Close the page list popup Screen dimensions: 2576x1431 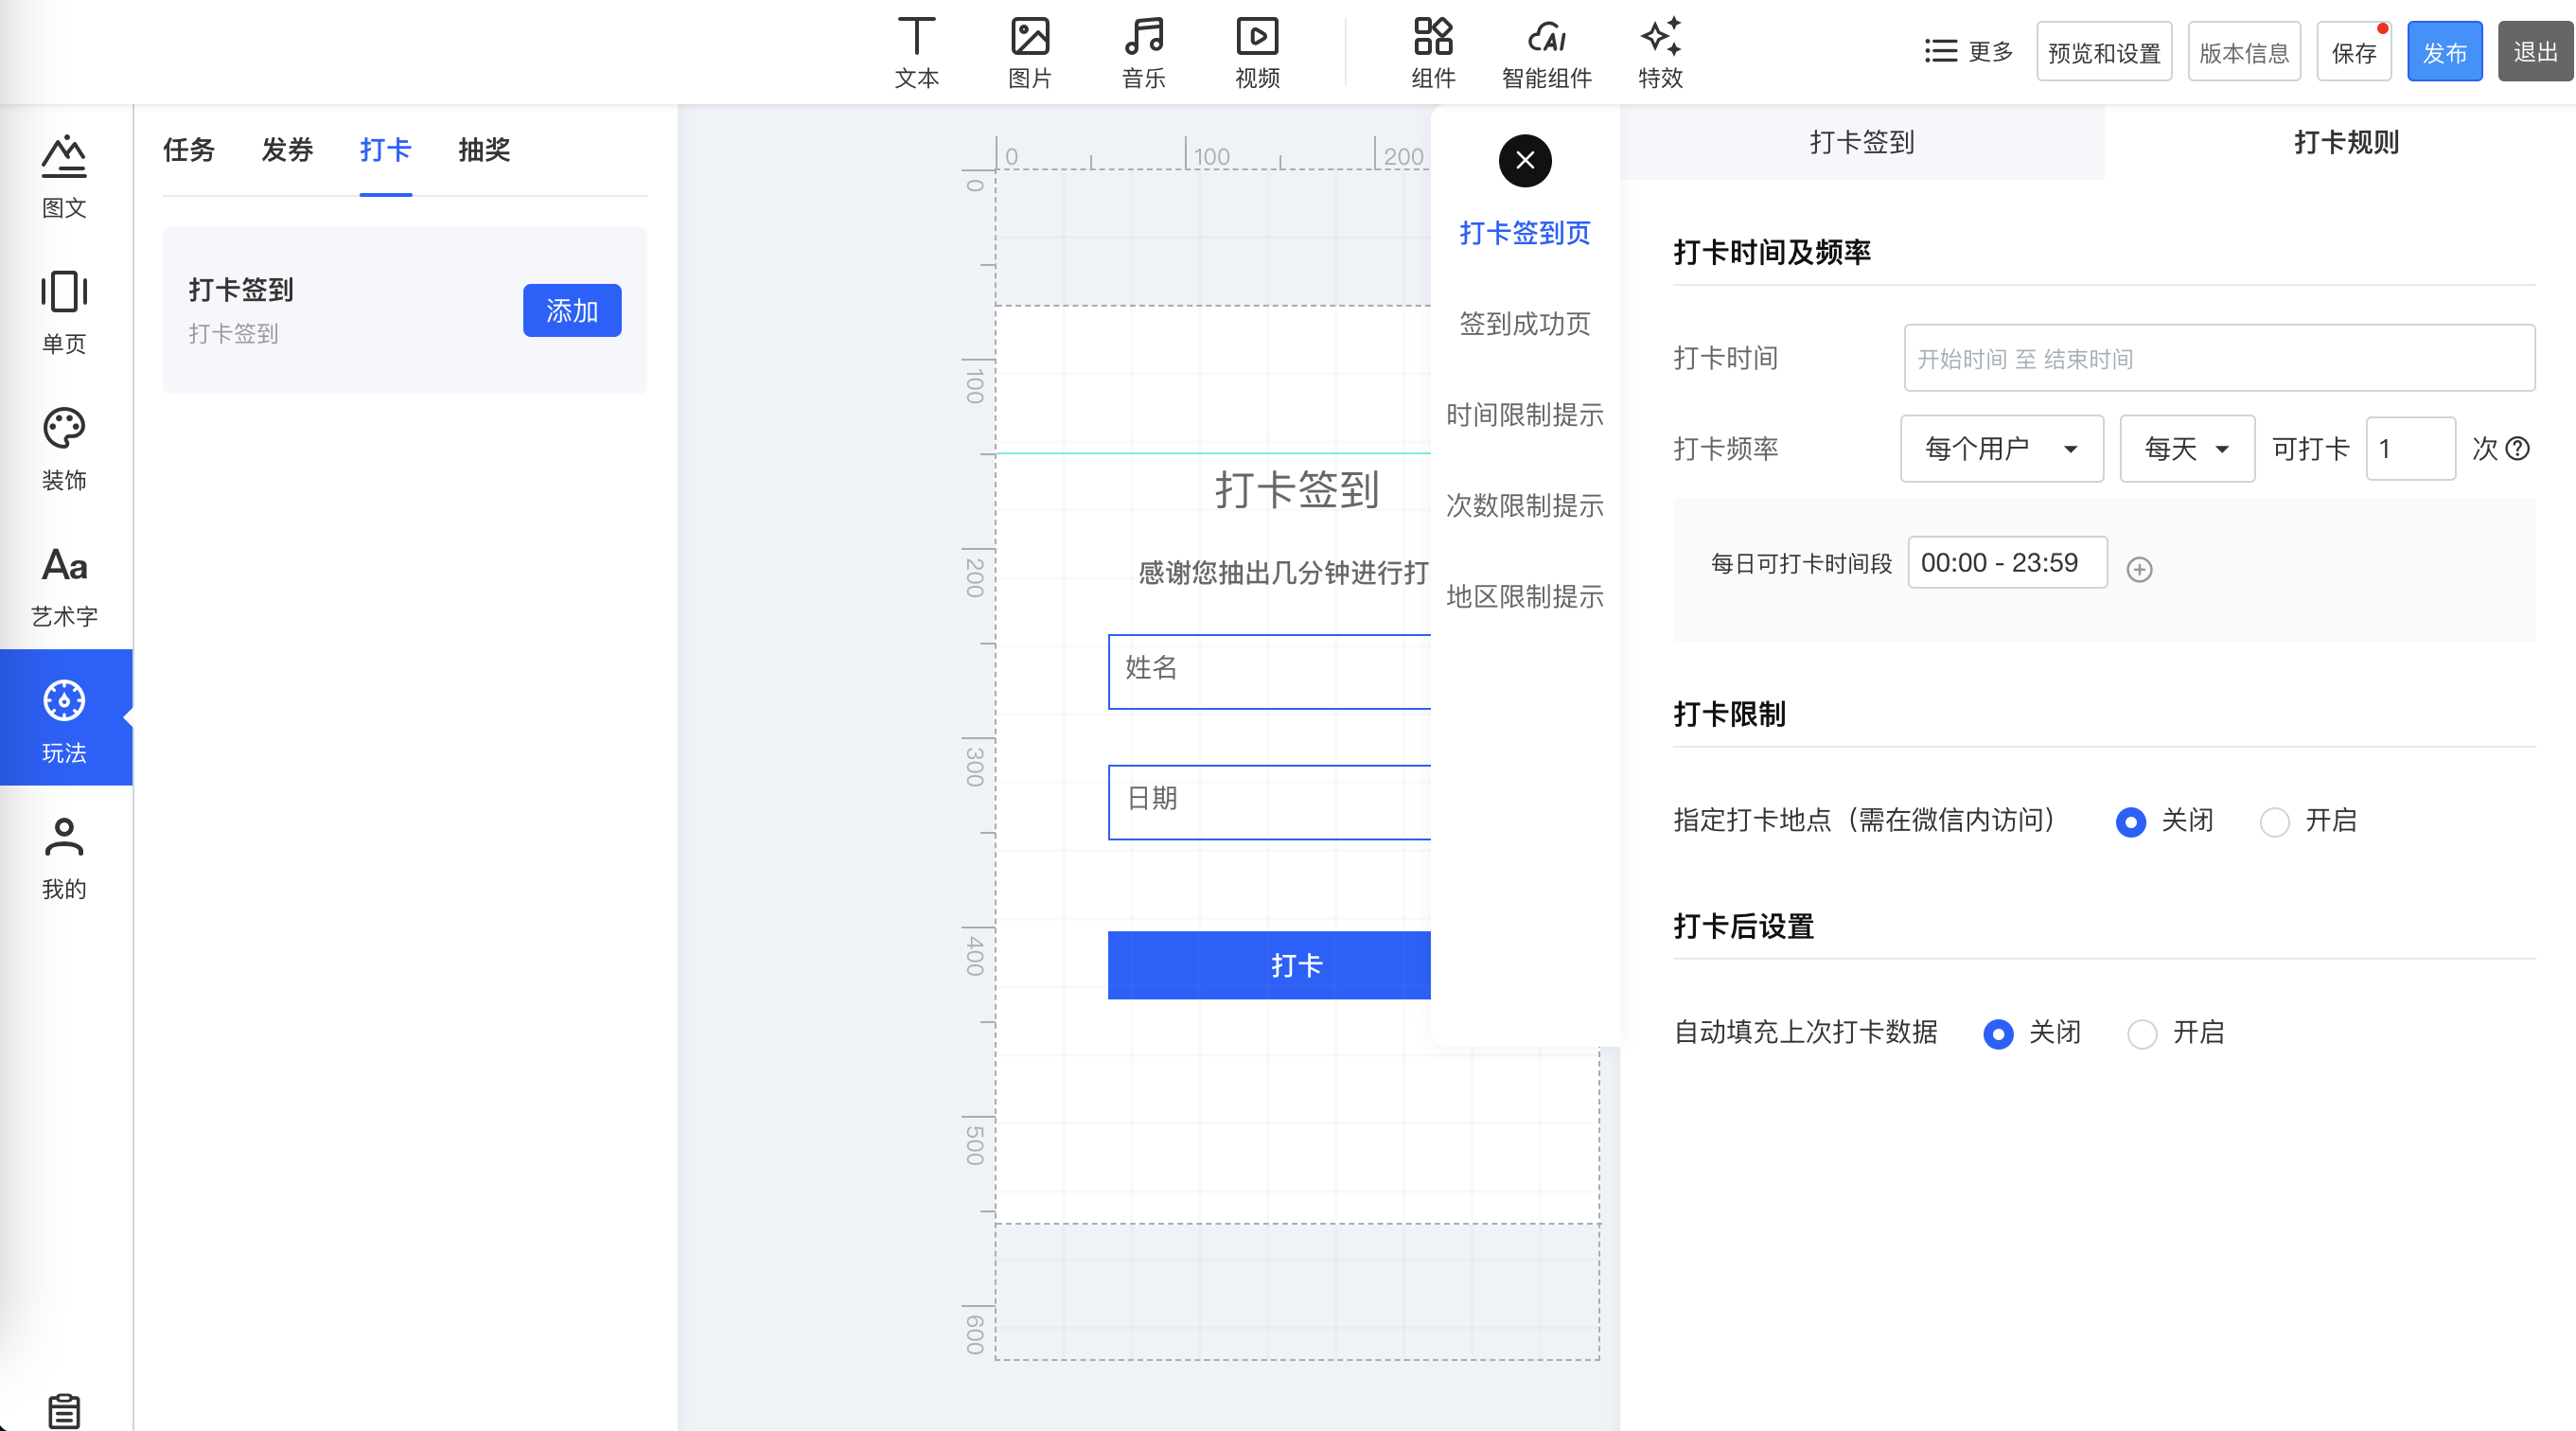[1524, 160]
